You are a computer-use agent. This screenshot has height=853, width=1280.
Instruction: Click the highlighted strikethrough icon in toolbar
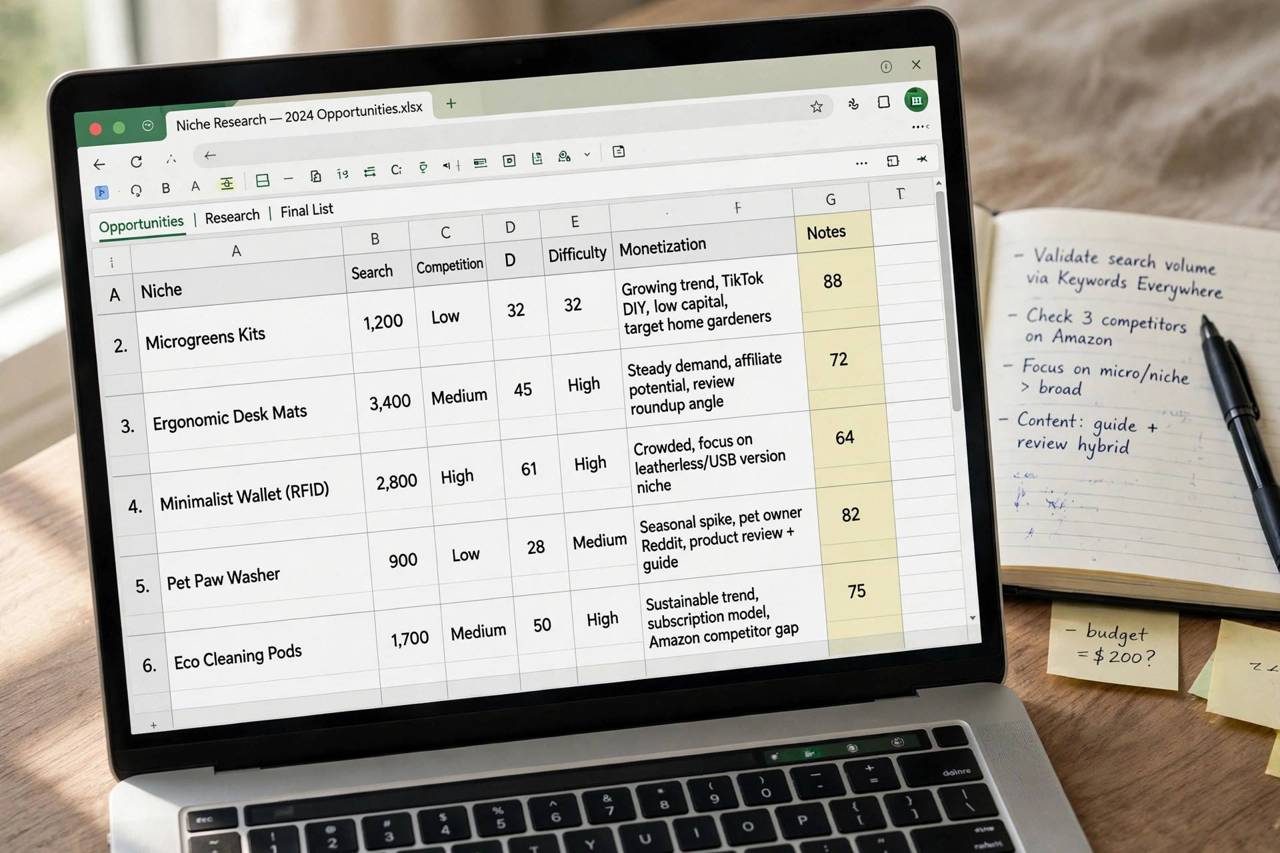click(x=227, y=183)
